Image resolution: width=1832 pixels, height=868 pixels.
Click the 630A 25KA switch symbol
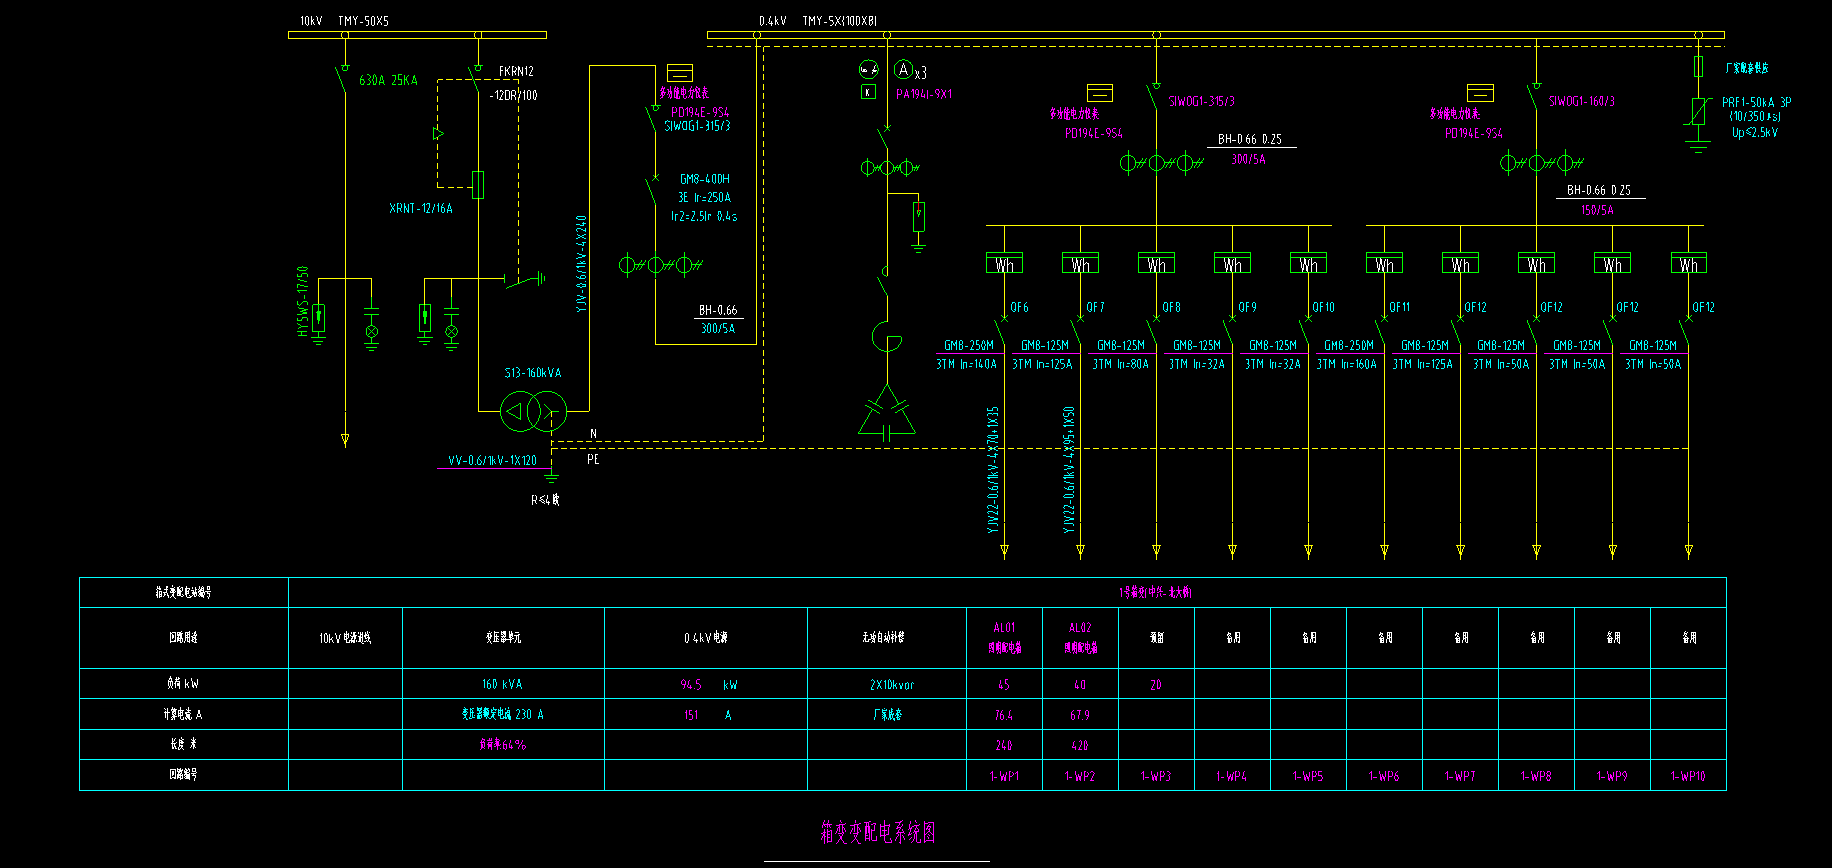[x=343, y=78]
